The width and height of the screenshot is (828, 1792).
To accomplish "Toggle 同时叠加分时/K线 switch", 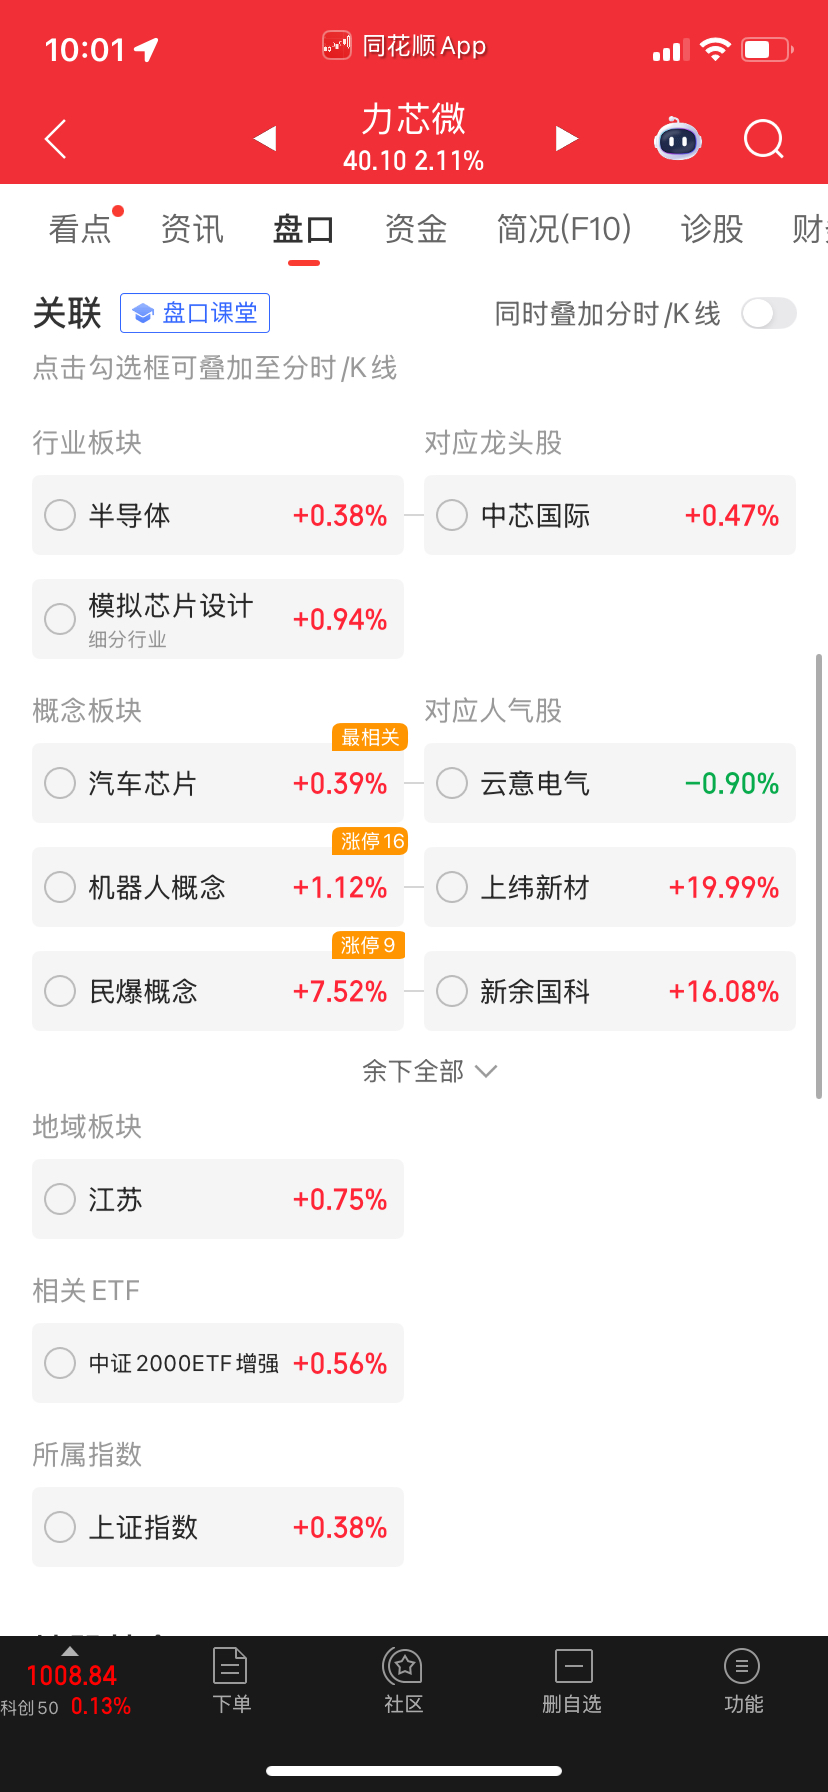I will 769,313.
